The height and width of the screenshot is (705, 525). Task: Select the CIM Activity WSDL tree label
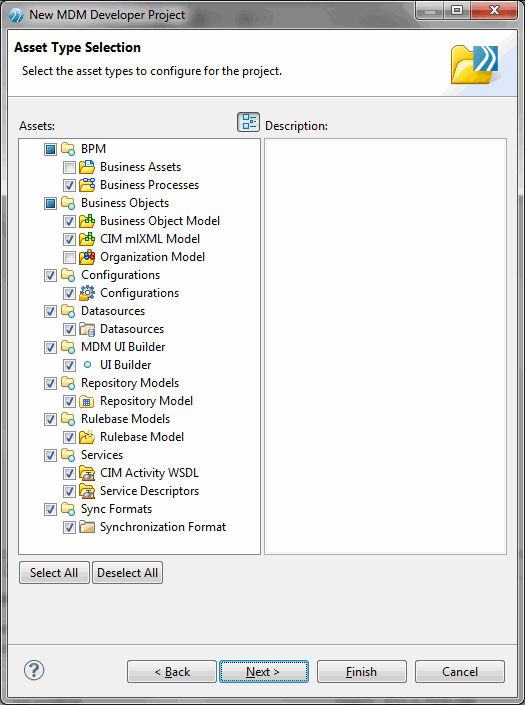click(x=149, y=473)
